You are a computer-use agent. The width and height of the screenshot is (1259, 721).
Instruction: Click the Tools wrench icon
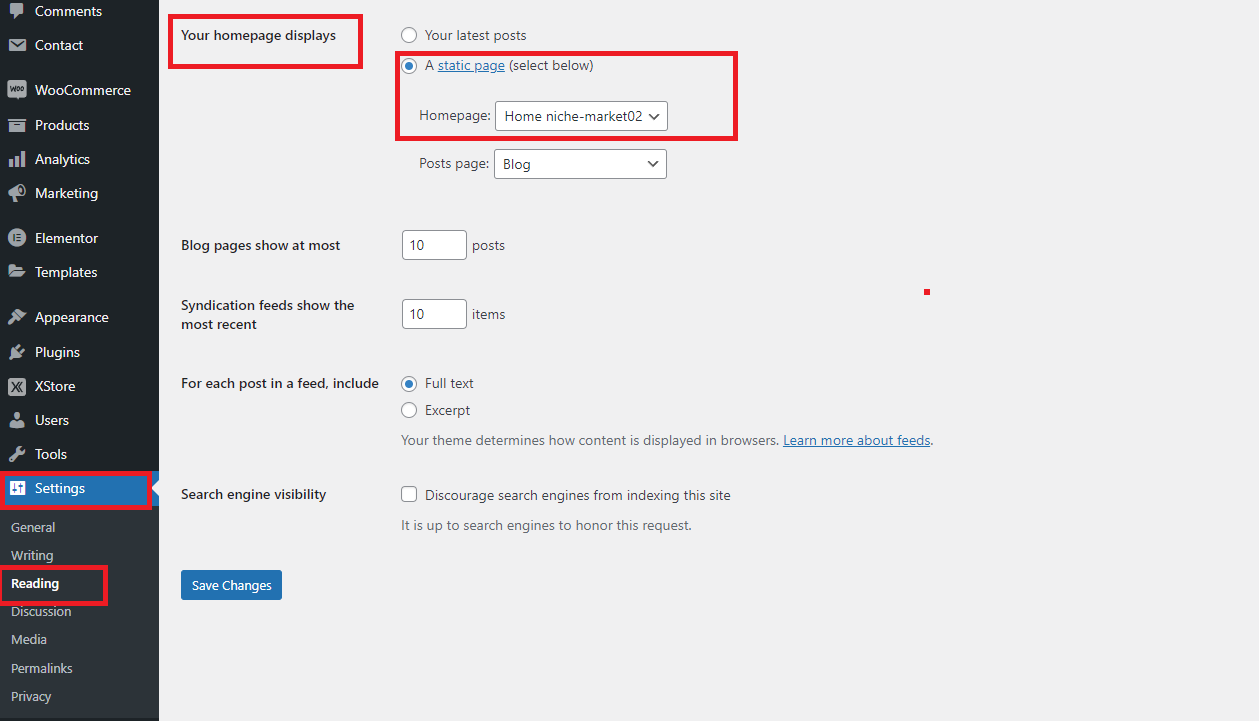[x=17, y=454]
